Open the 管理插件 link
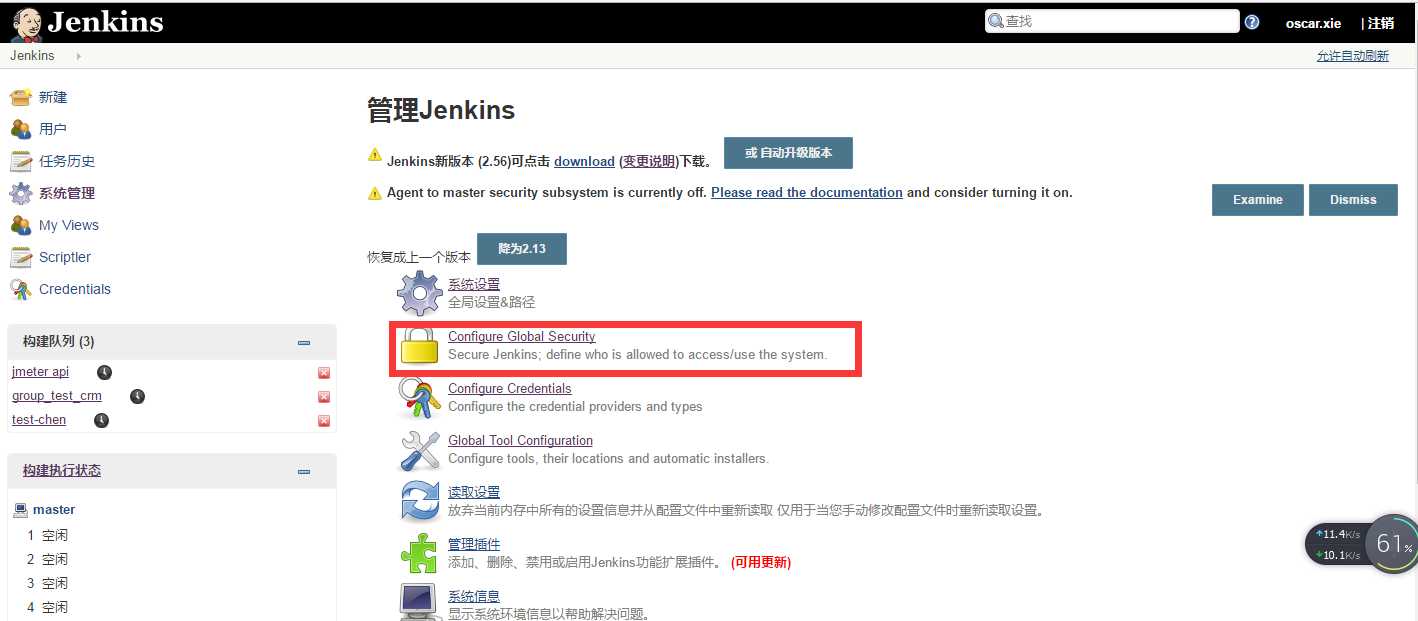 point(474,544)
